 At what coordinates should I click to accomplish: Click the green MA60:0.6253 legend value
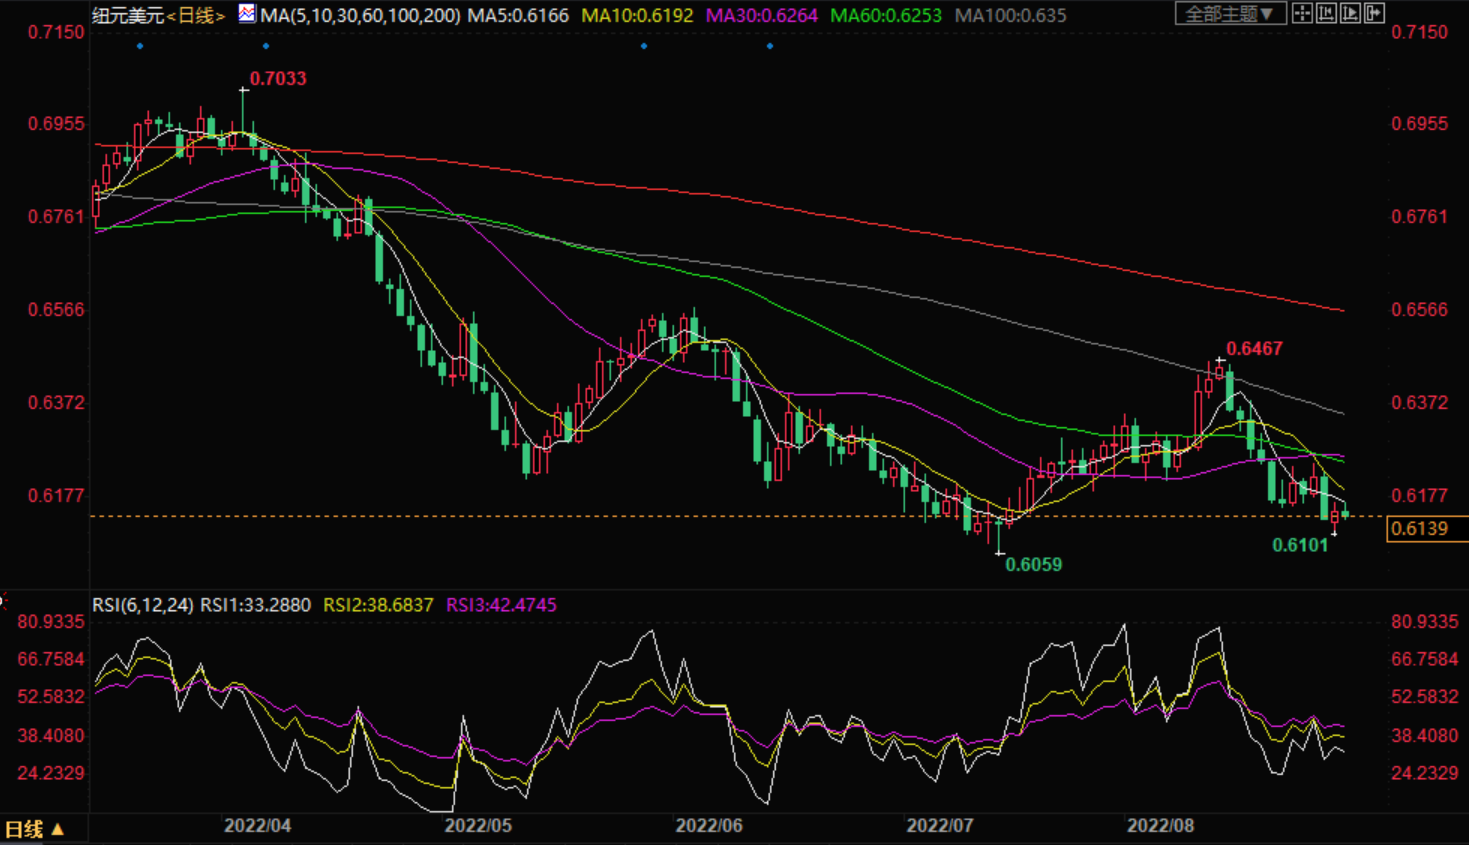tap(886, 15)
